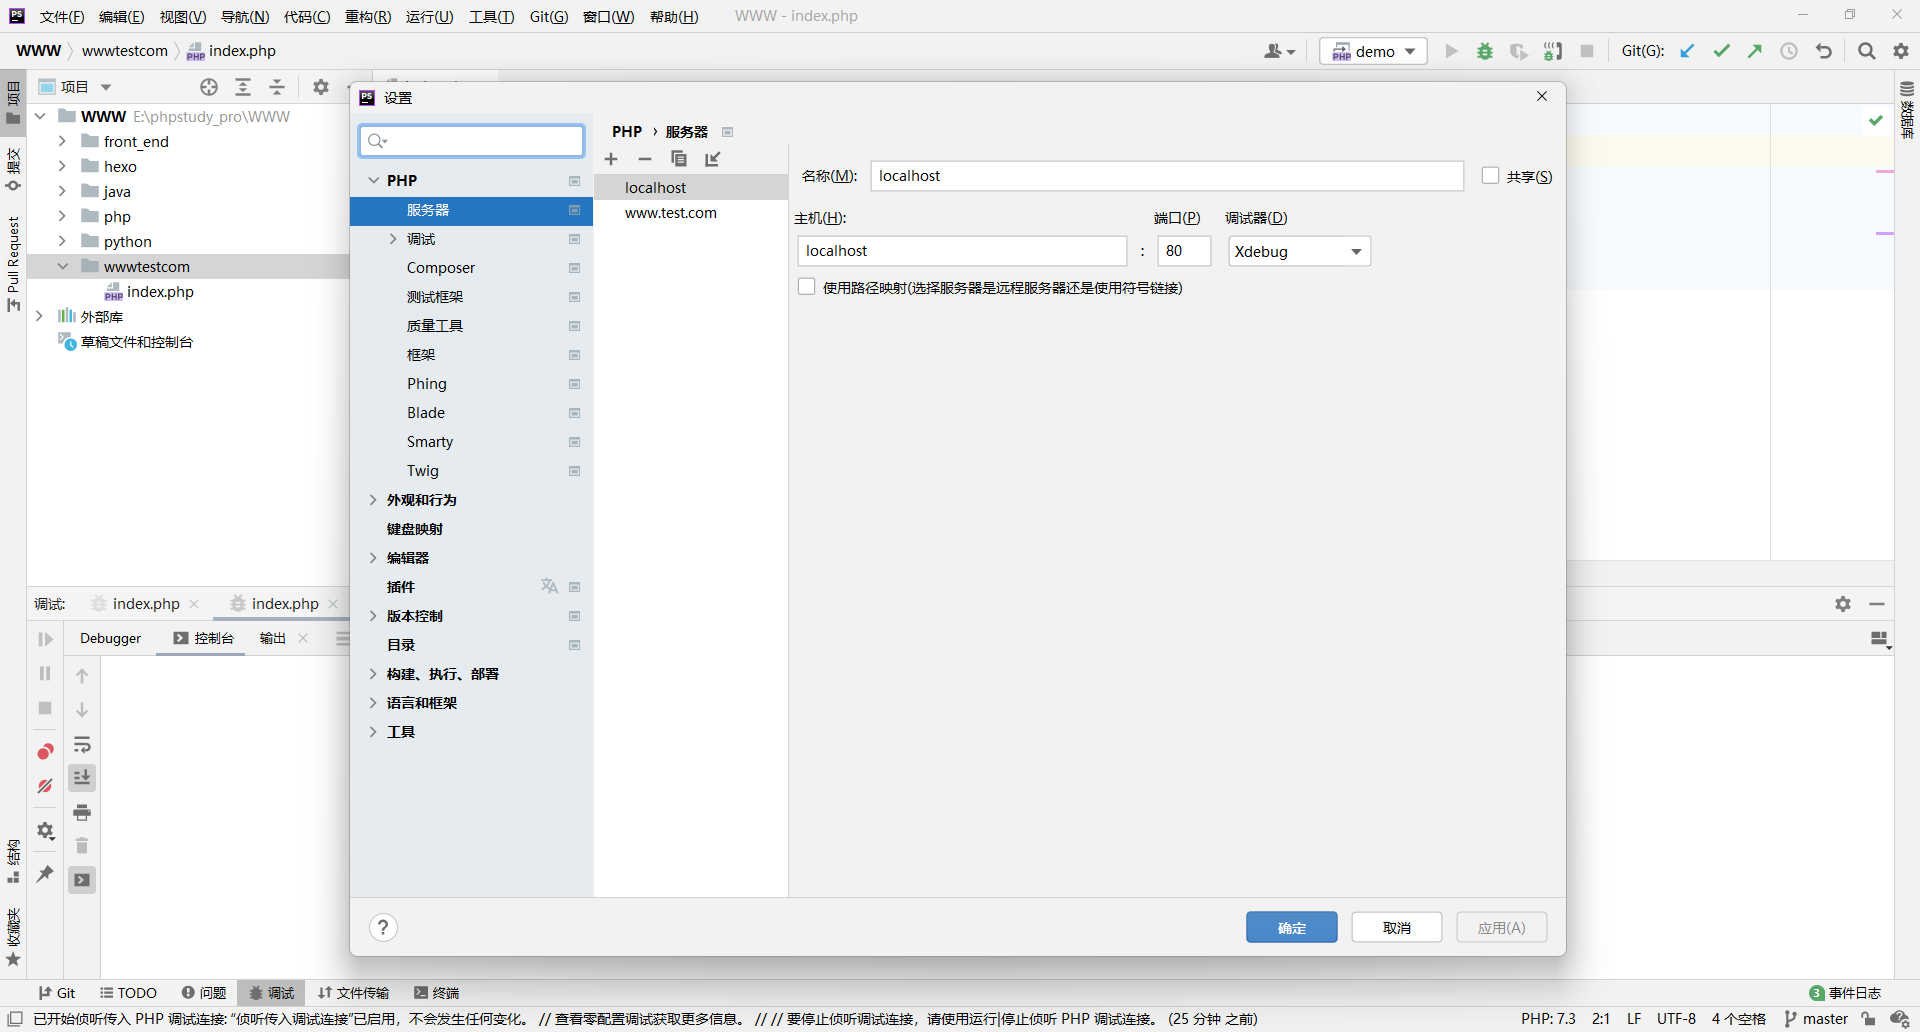Click the rollback undo icon
This screenshot has height=1032, width=1920.
coord(1824,51)
